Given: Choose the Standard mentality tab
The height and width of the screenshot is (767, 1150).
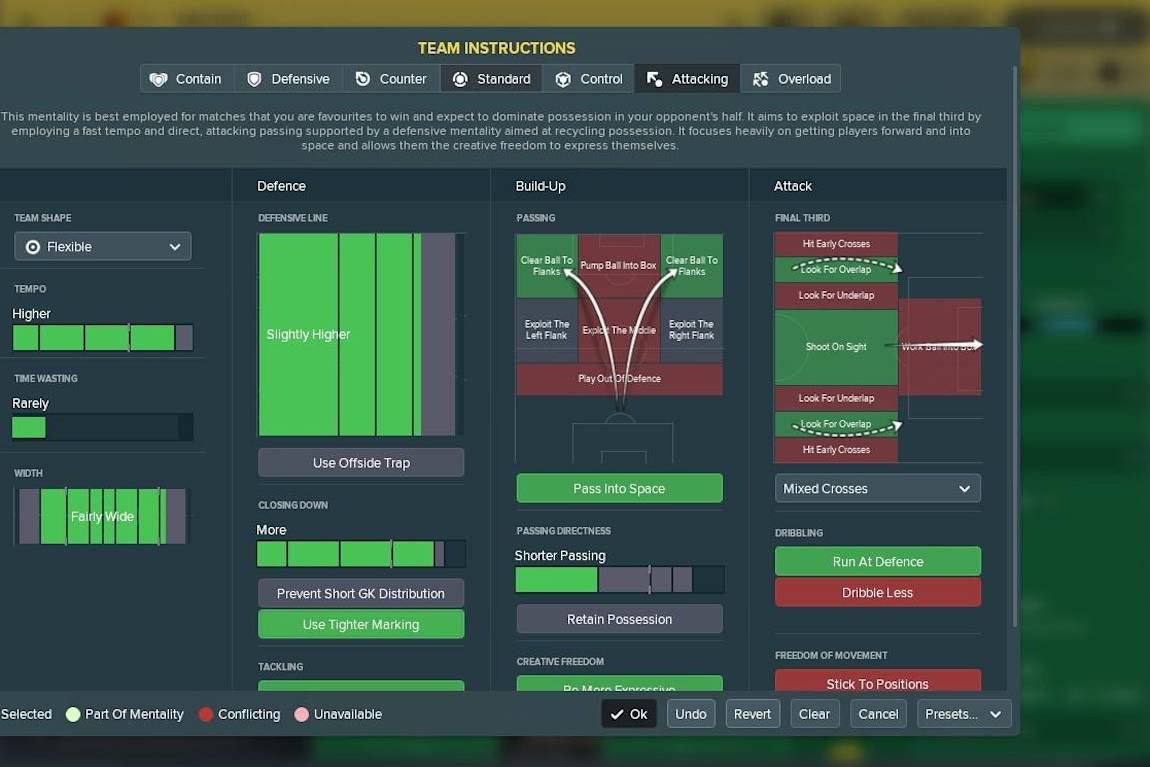Looking at the screenshot, I should pyautogui.click(x=491, y=79).
